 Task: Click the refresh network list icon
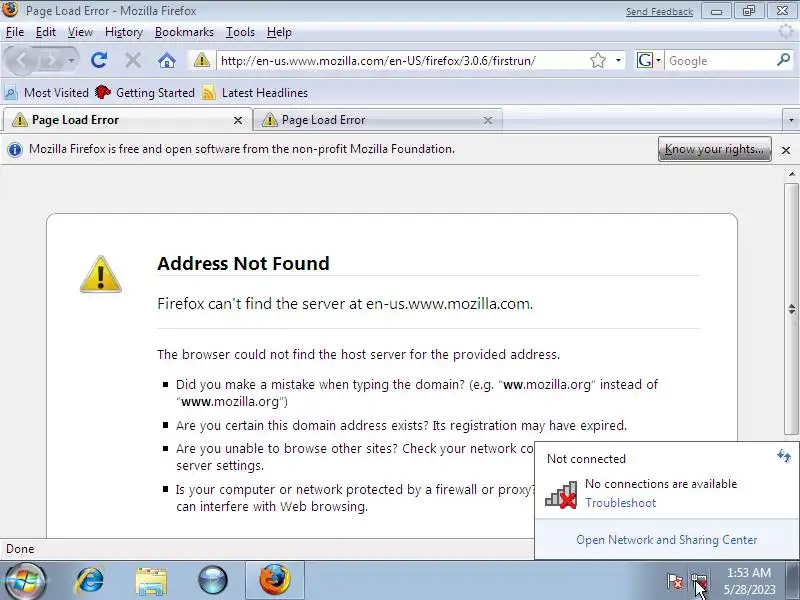pyautogui.click(x=783, y=456)
